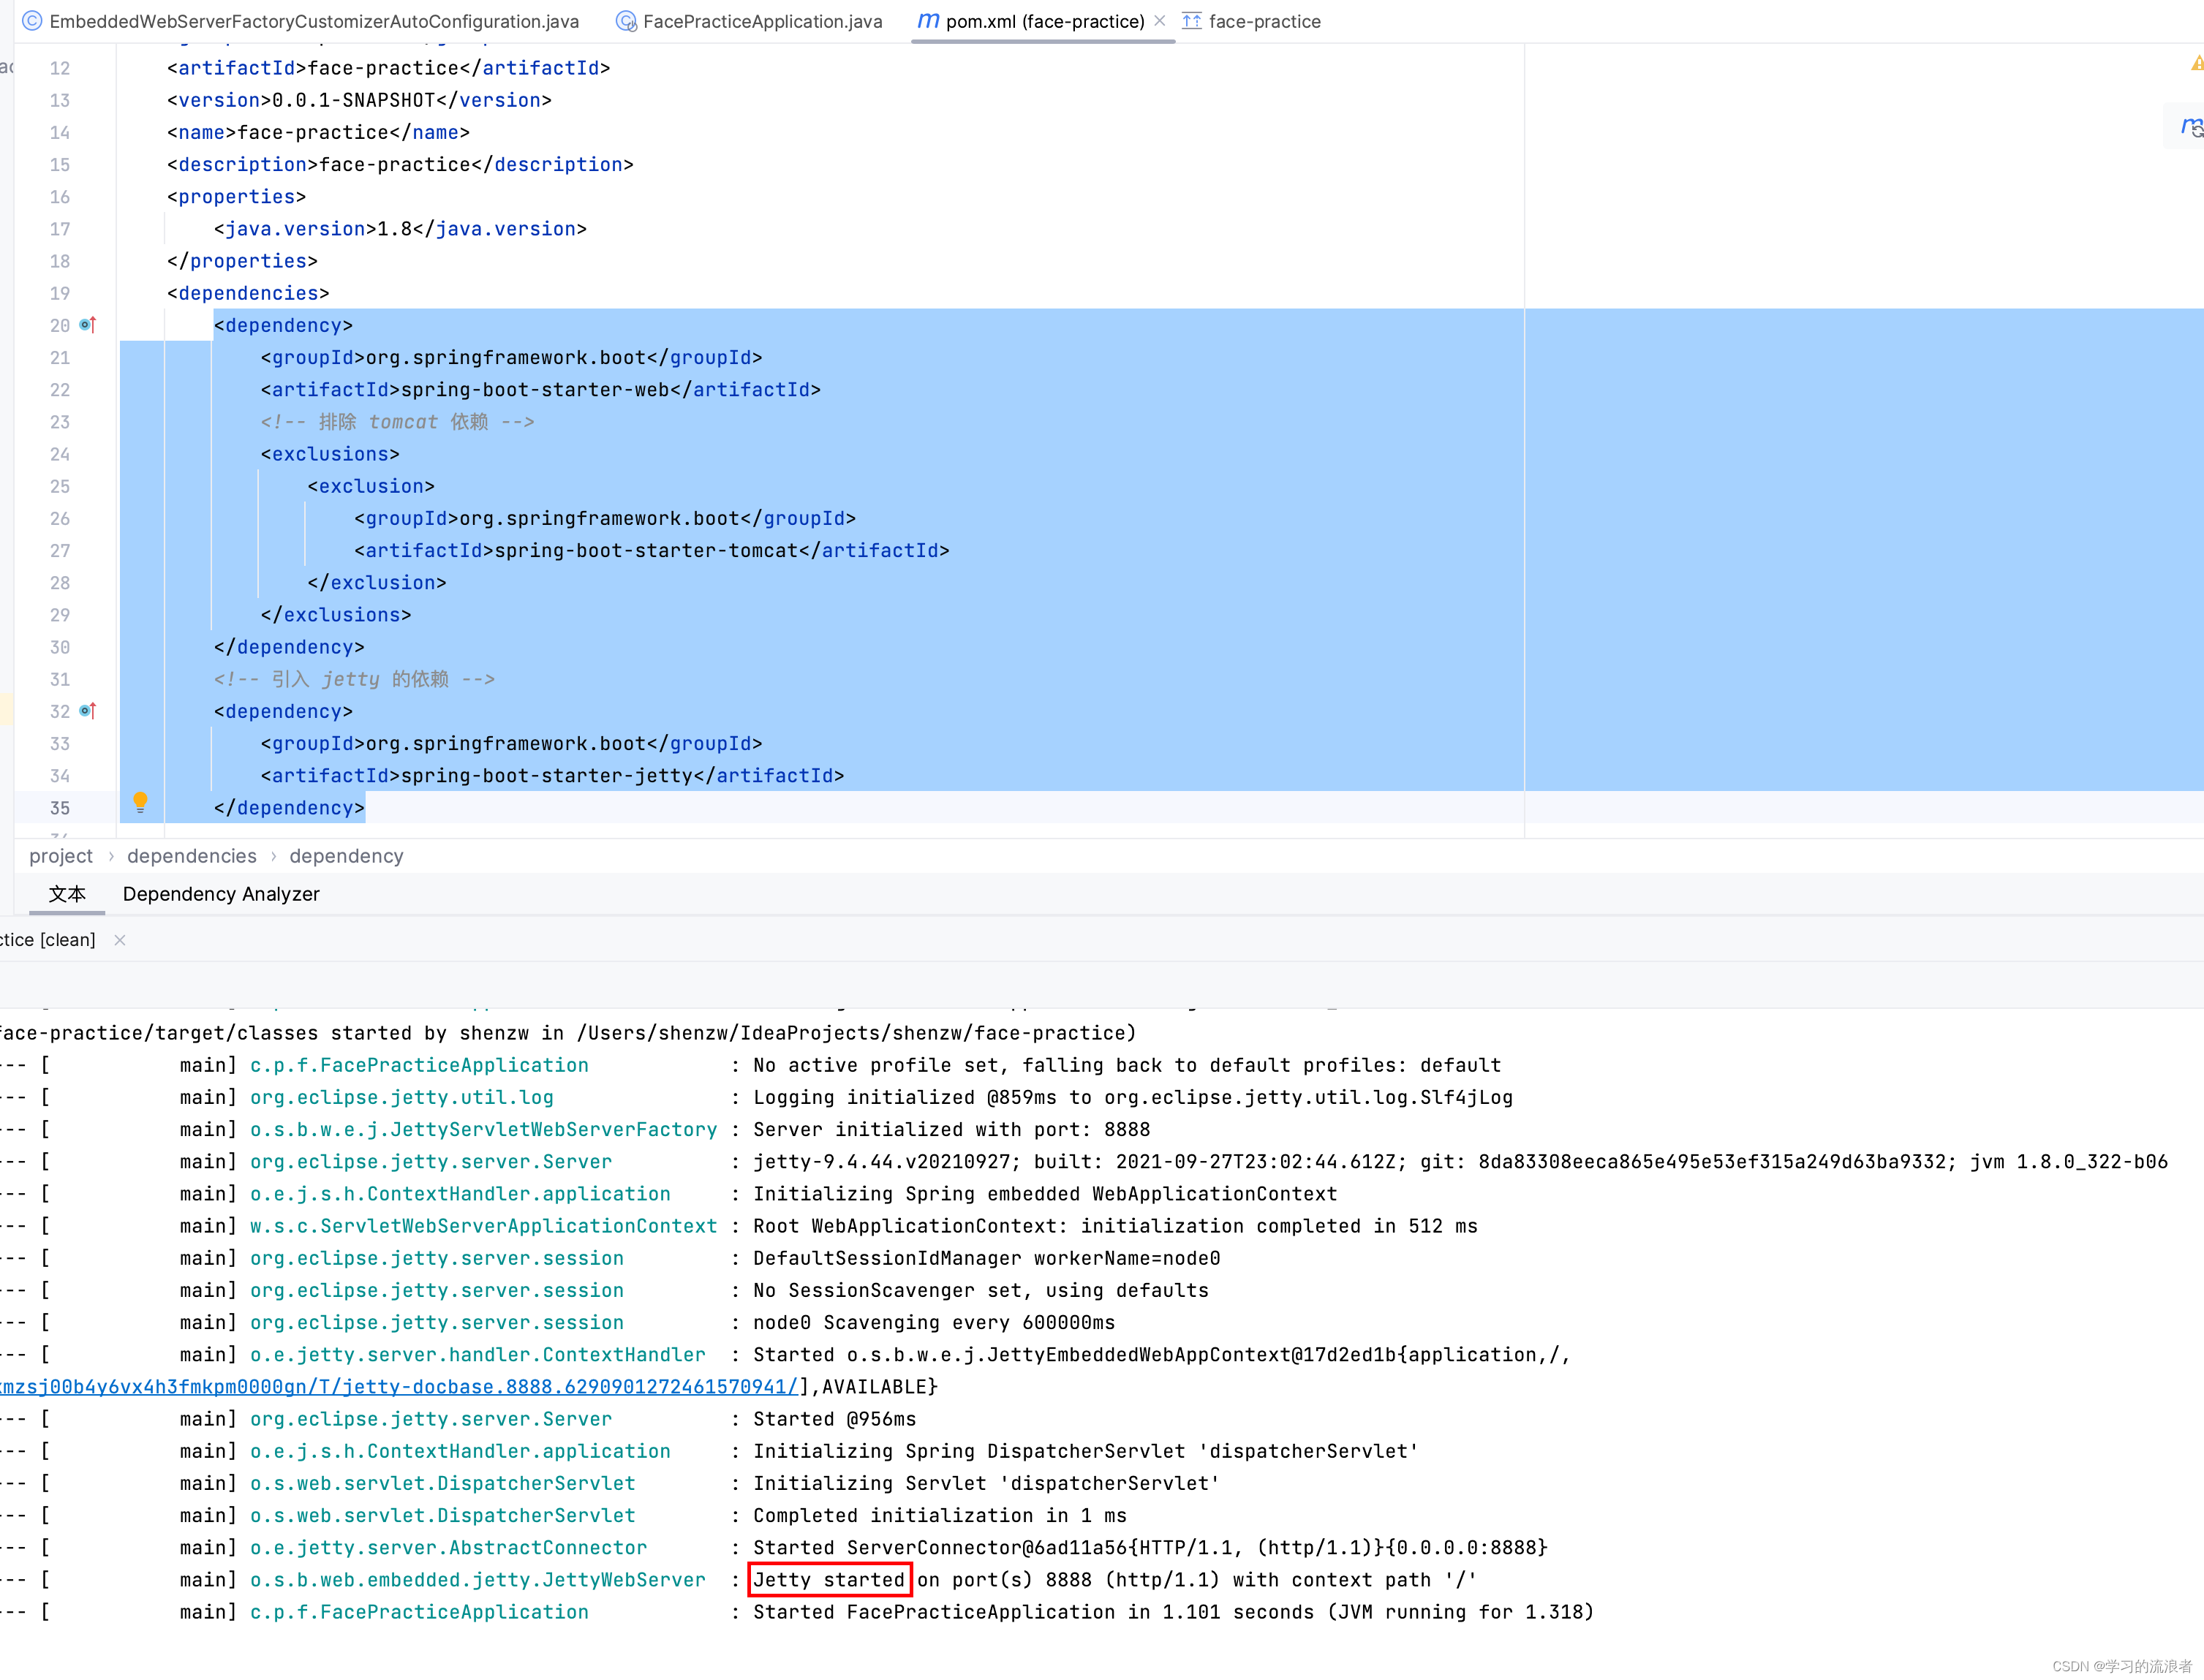Click line number 35 in the gutter
Viewport: 2204px width, 1680px height.
coord(60,808)
